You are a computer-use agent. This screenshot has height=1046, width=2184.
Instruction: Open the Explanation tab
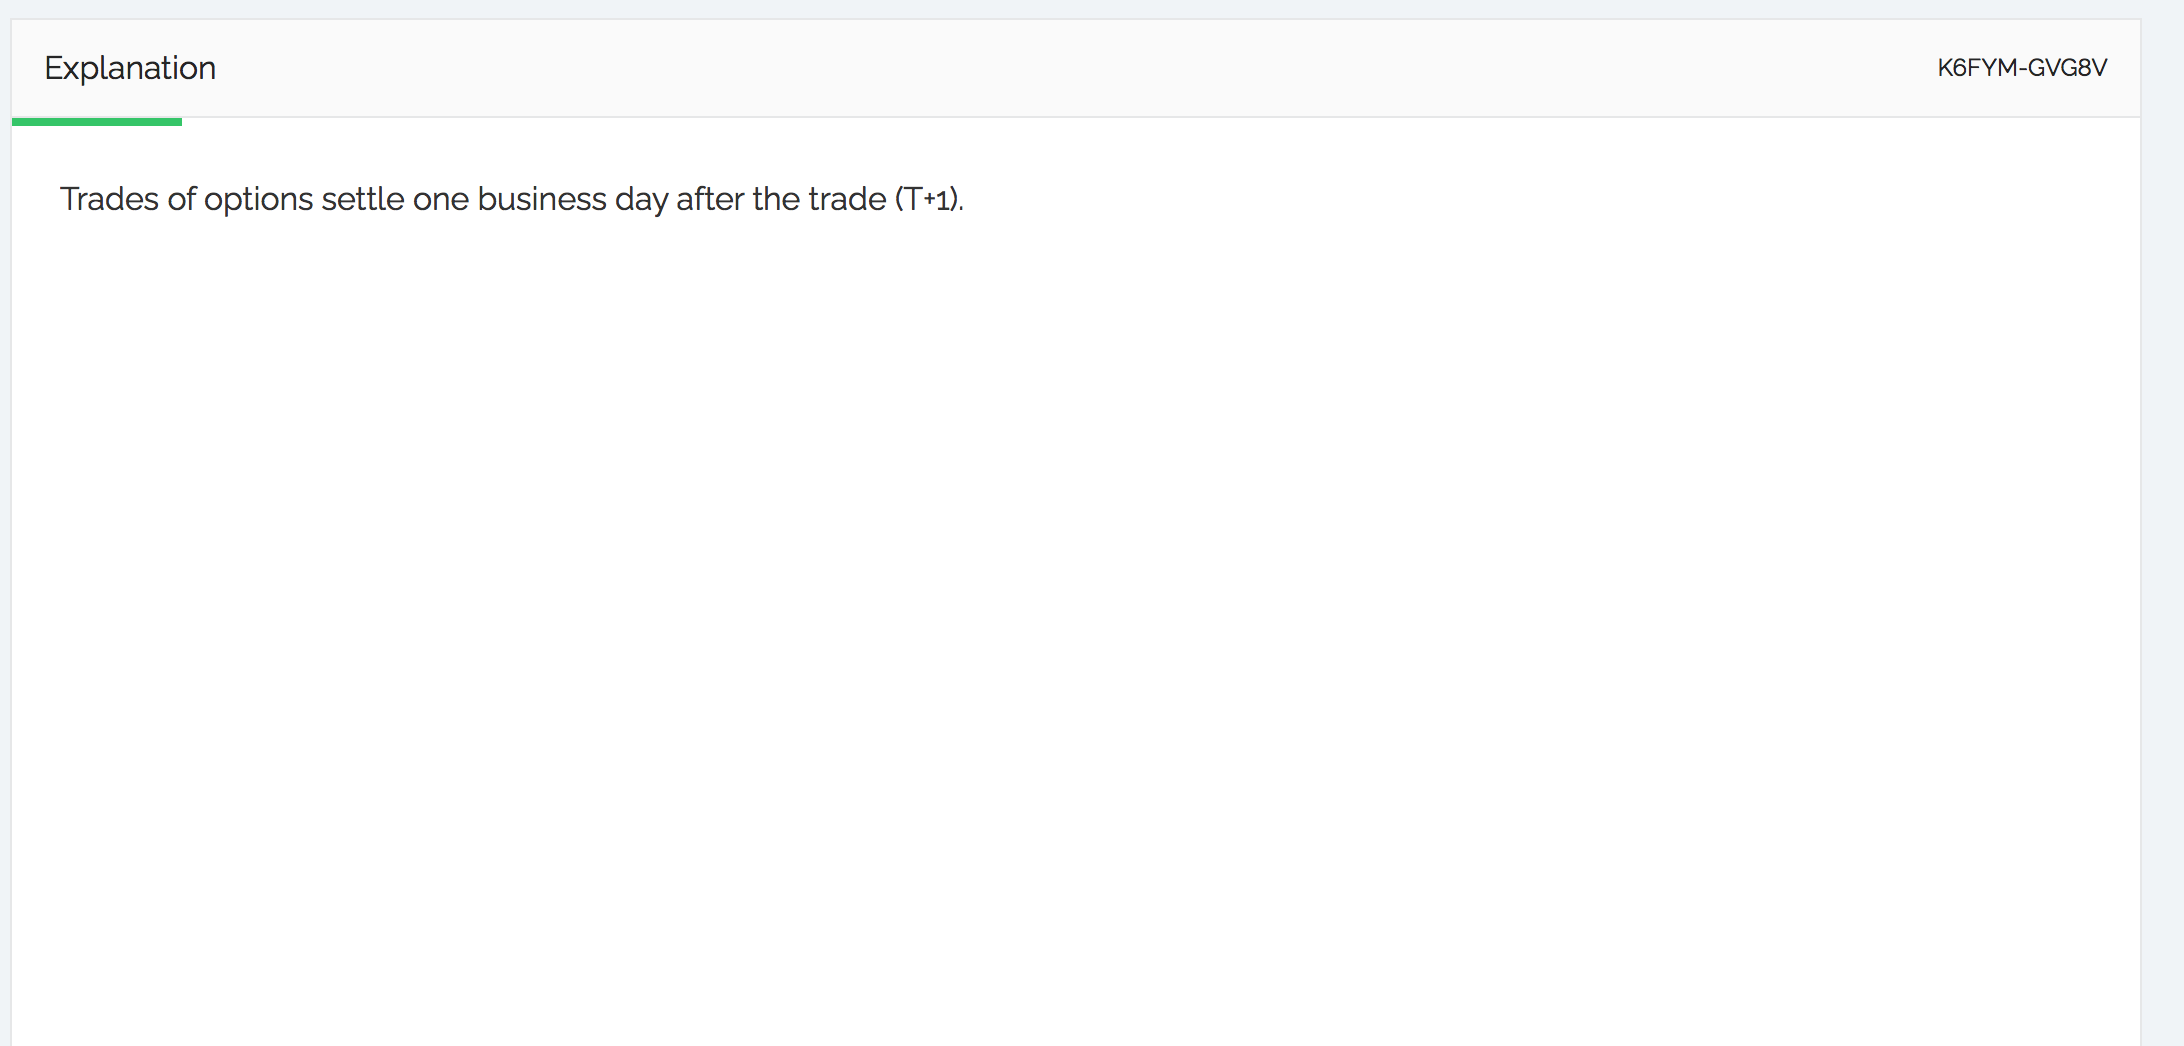(130, 68)
